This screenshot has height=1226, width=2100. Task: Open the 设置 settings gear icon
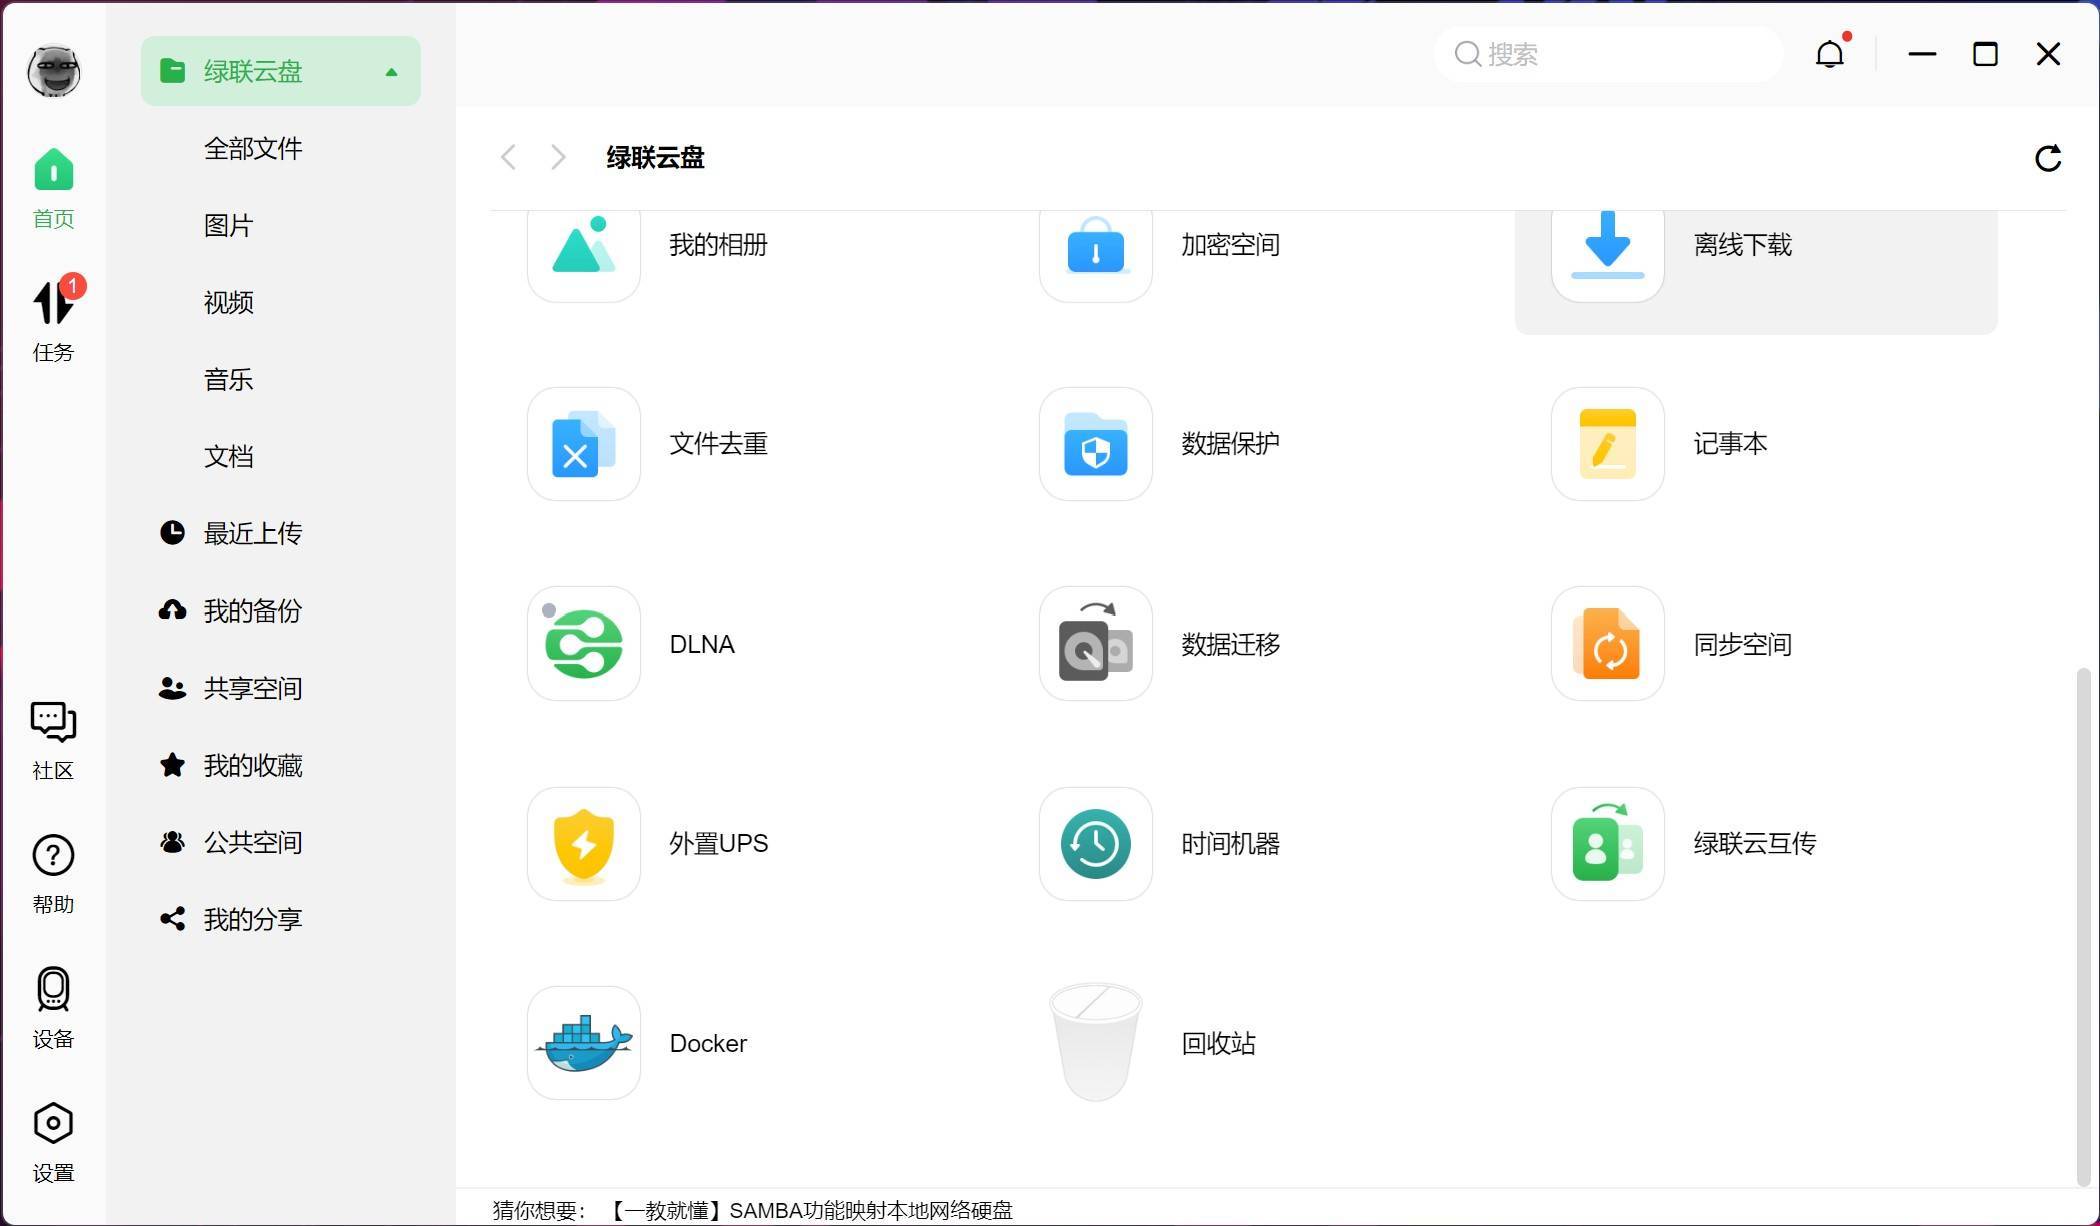point(53,1142)
